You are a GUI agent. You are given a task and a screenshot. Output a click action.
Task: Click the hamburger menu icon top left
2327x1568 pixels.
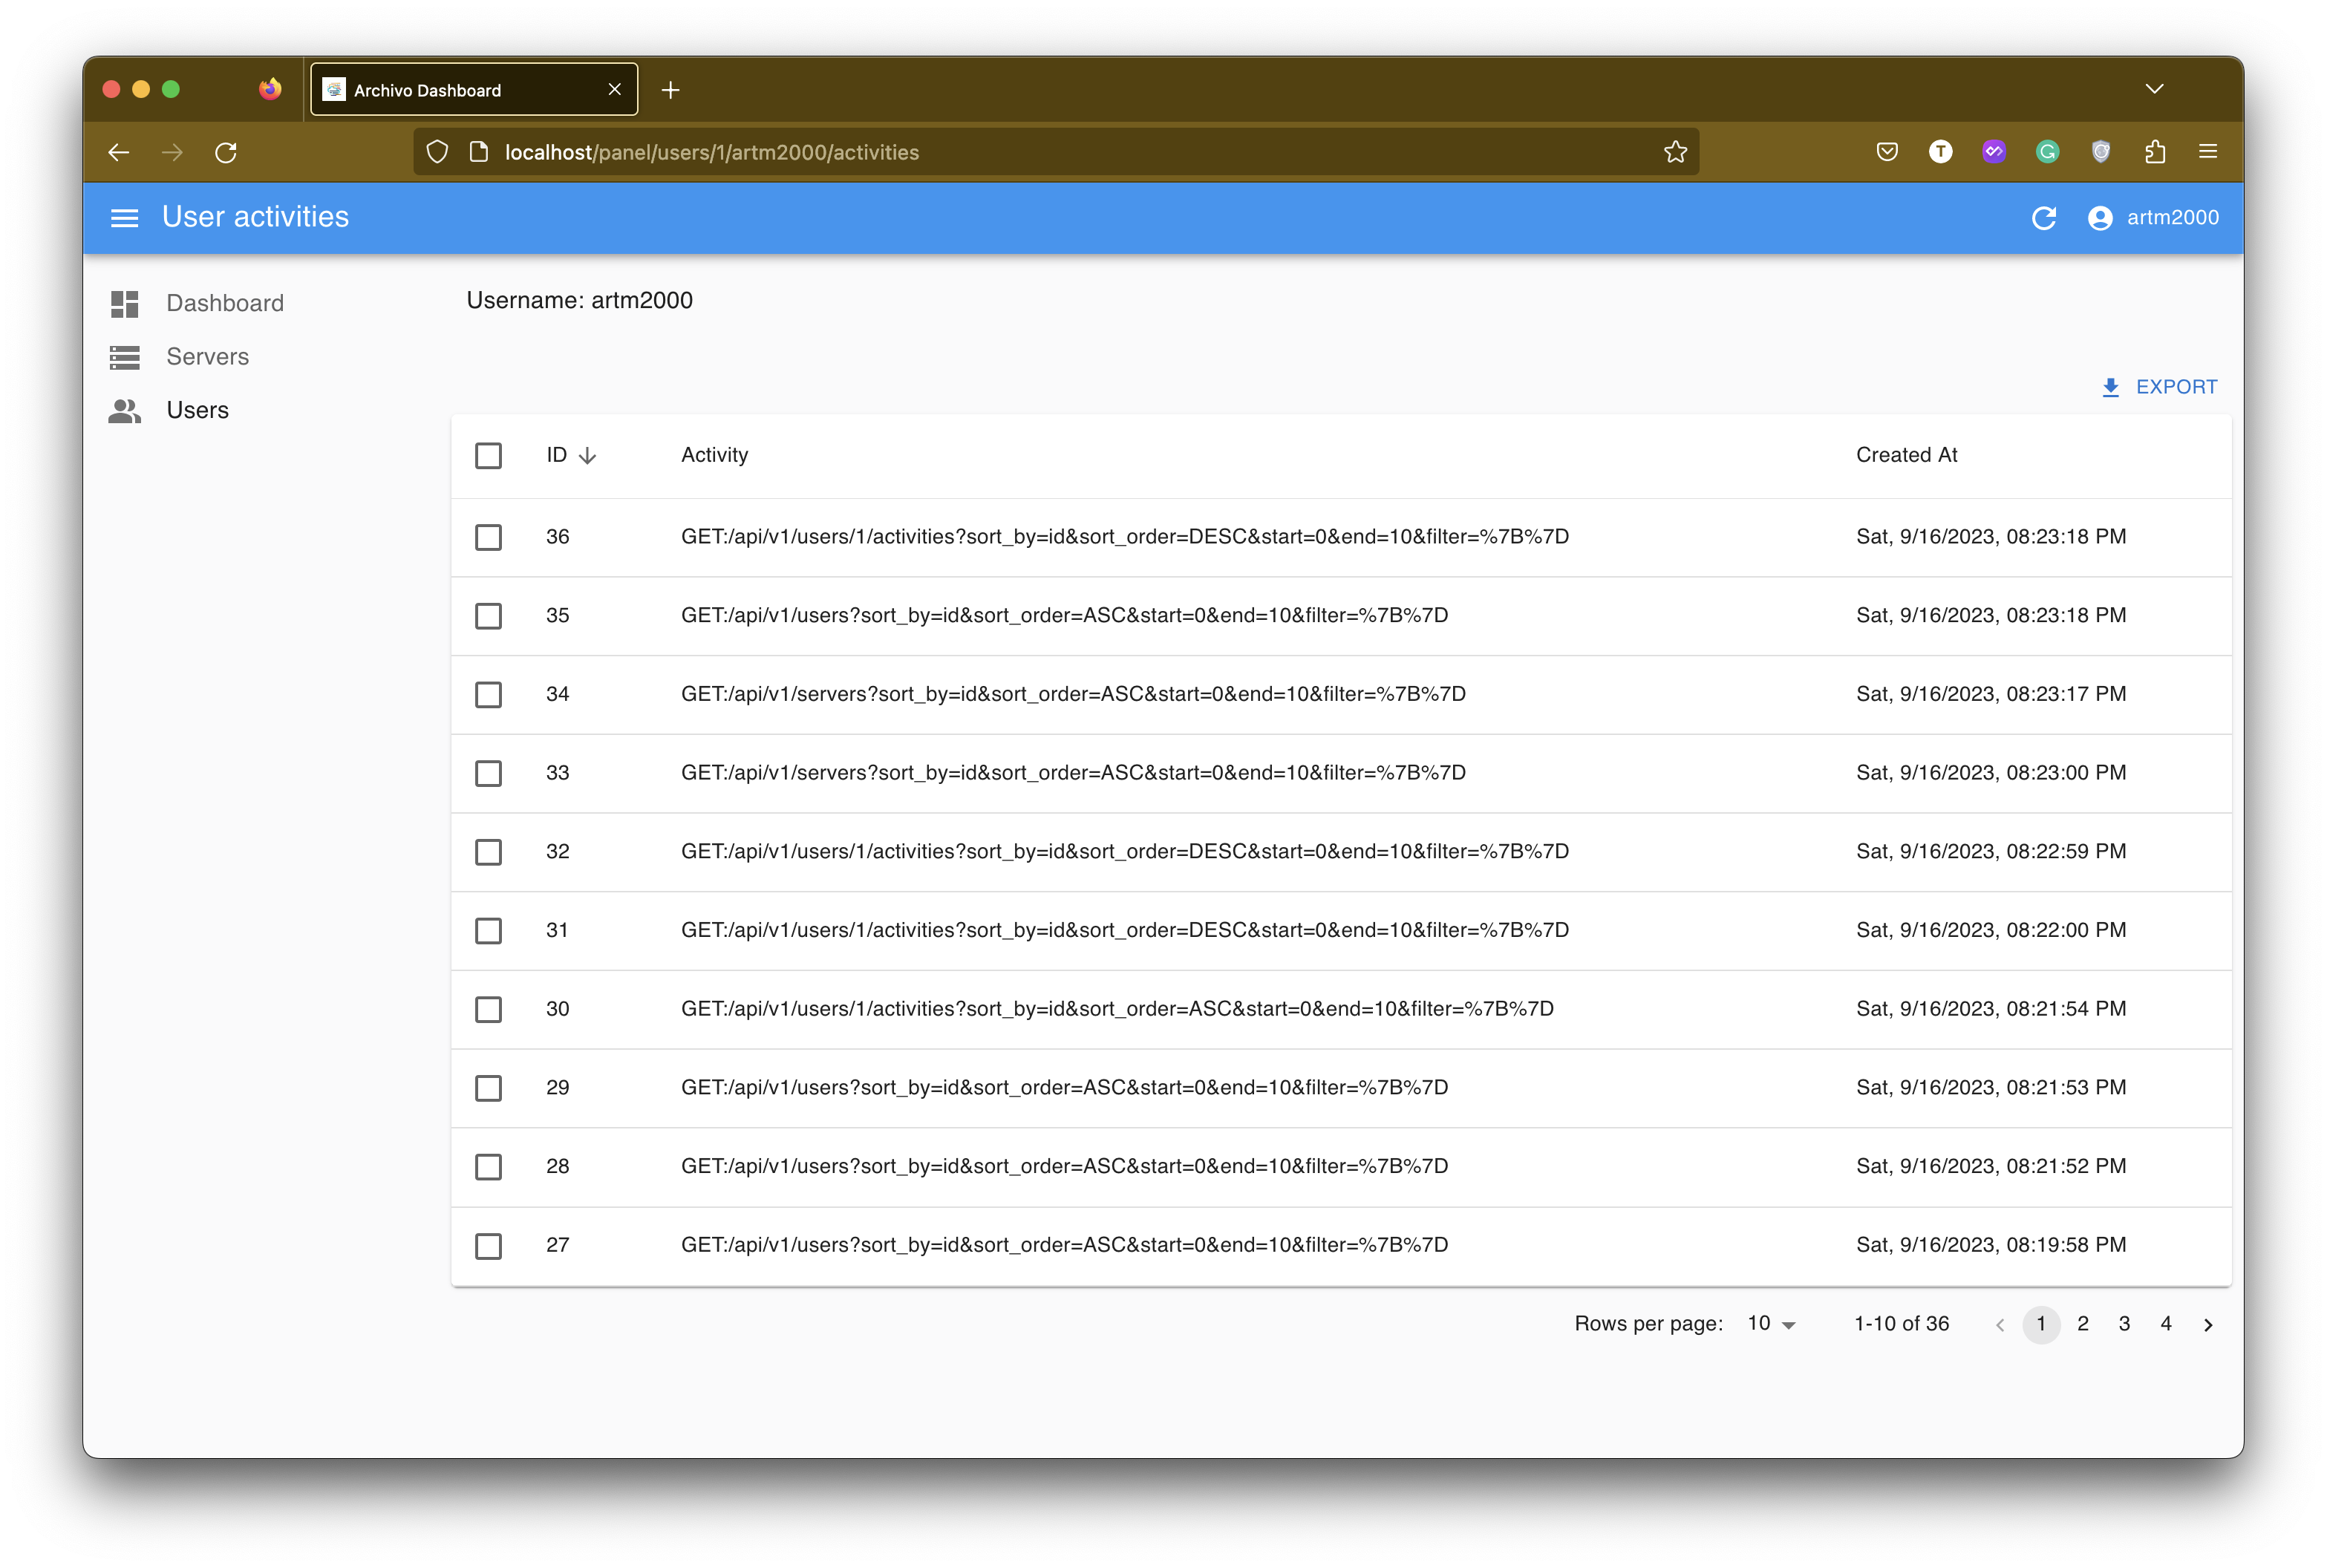123,217
